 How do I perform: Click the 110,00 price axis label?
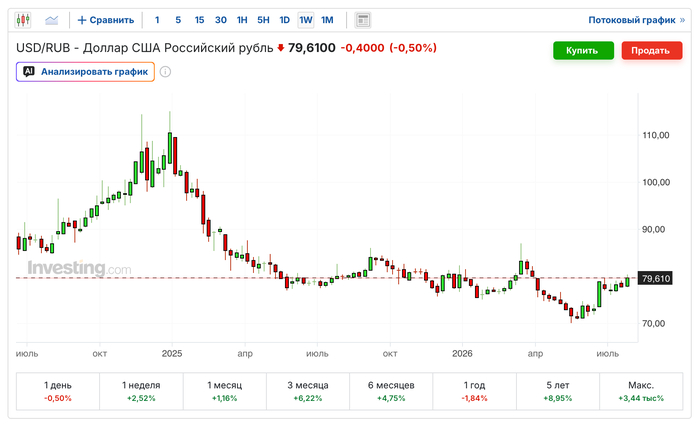[655, 135]
